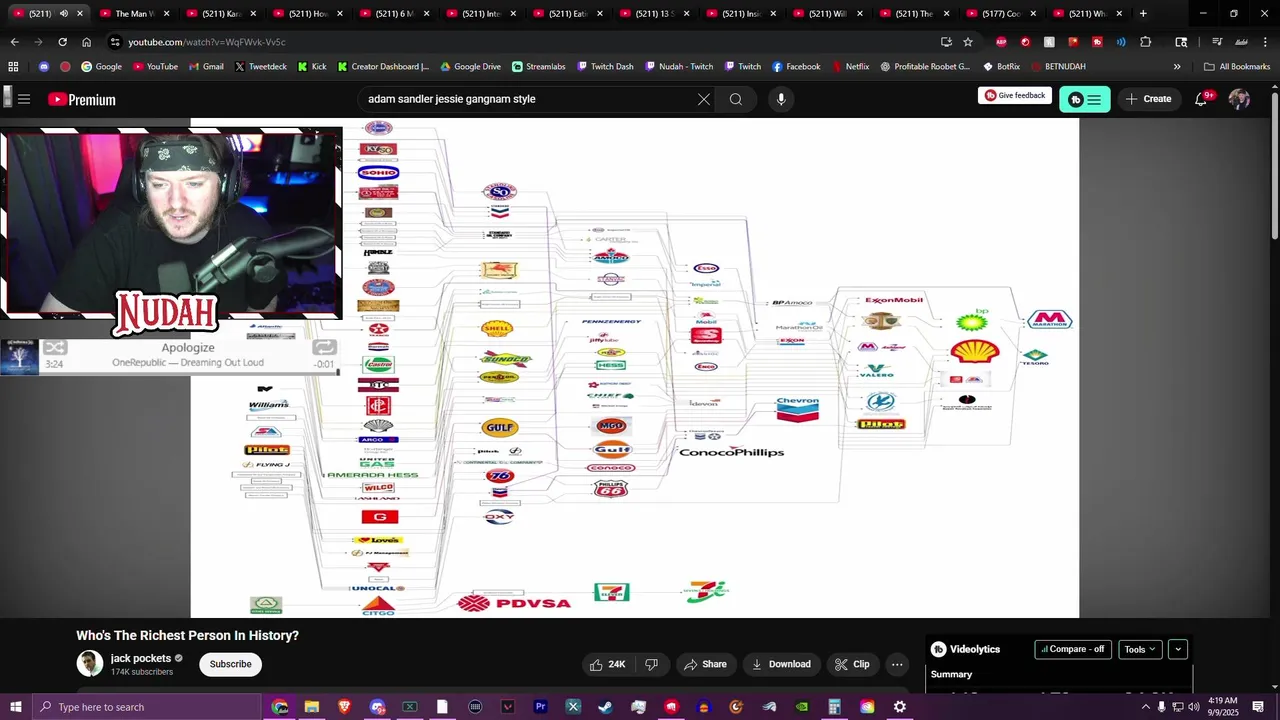The height and width of the screenshot is (720, 1280).
Task: Show hidden bookmarks double chevron
Action: (1177, 67)
